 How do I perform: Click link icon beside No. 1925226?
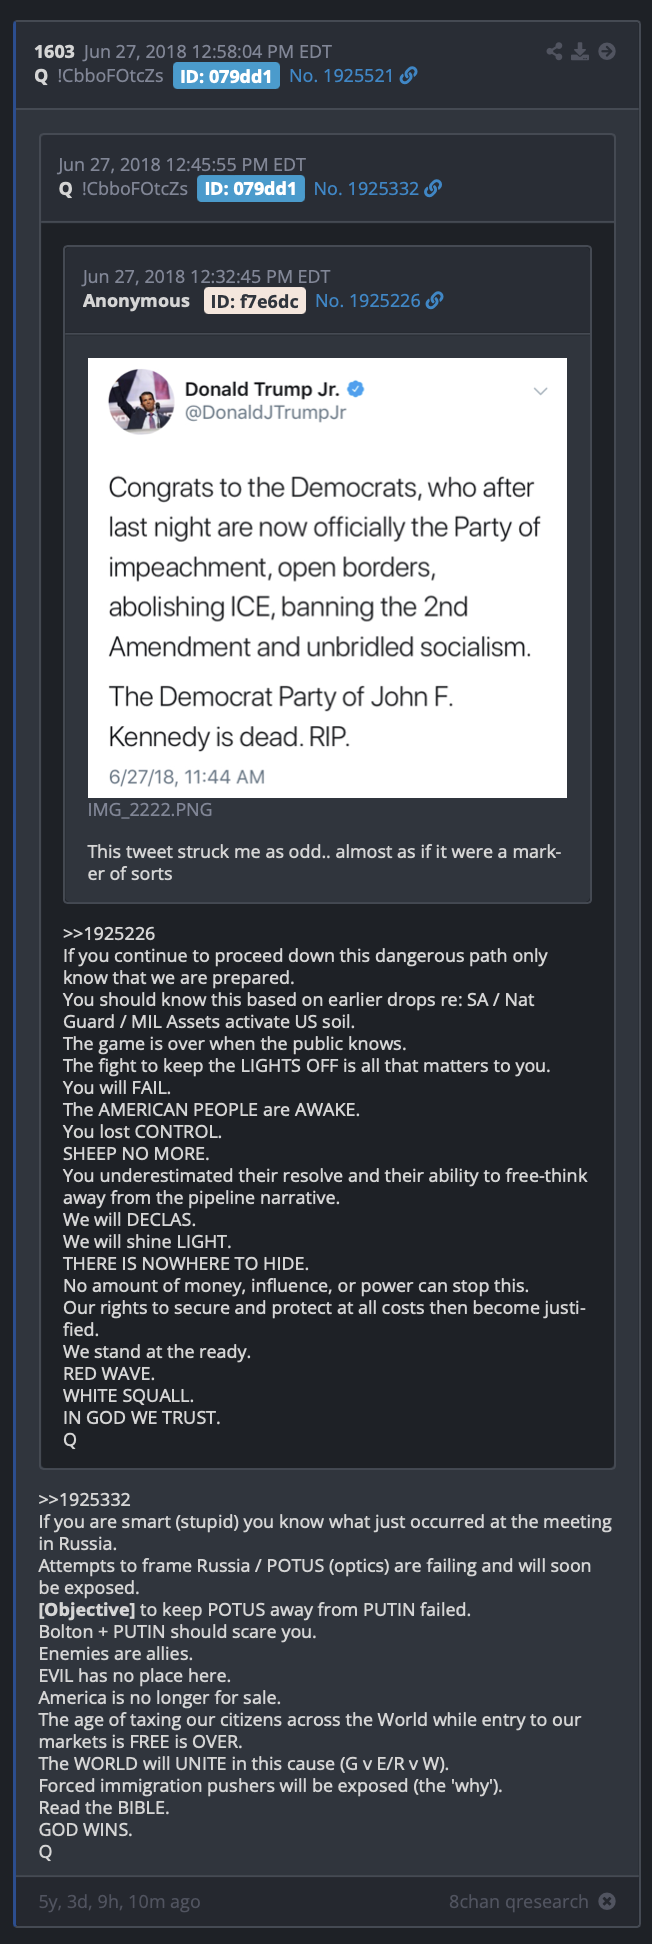coord(435,300)
